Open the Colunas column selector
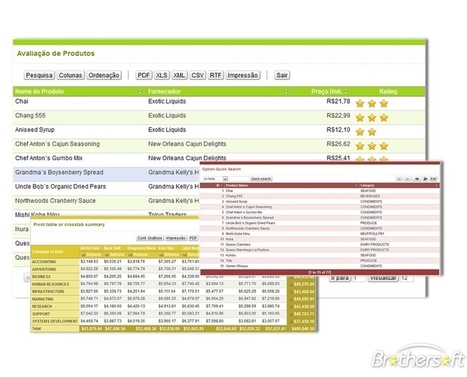467x377 pixels. [70, 75]
